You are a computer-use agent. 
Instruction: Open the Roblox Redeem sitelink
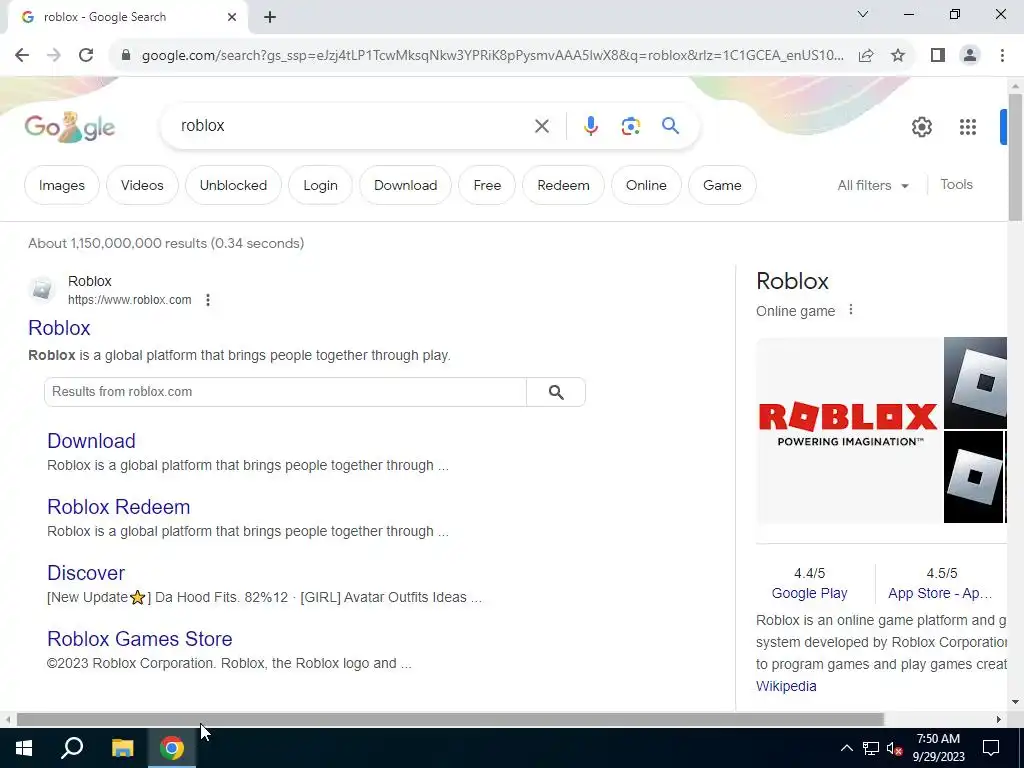pos(119,507)
